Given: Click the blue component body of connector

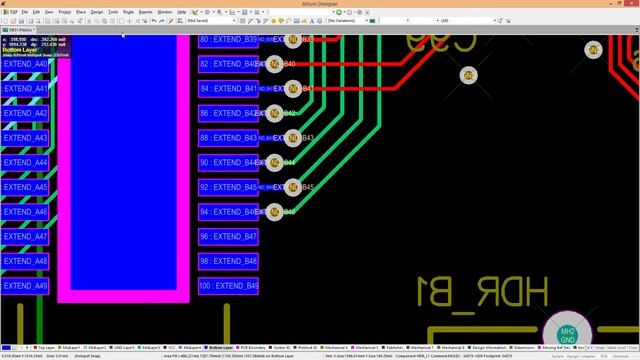Looking at the screenshot, I should click(x=124, y=162).
